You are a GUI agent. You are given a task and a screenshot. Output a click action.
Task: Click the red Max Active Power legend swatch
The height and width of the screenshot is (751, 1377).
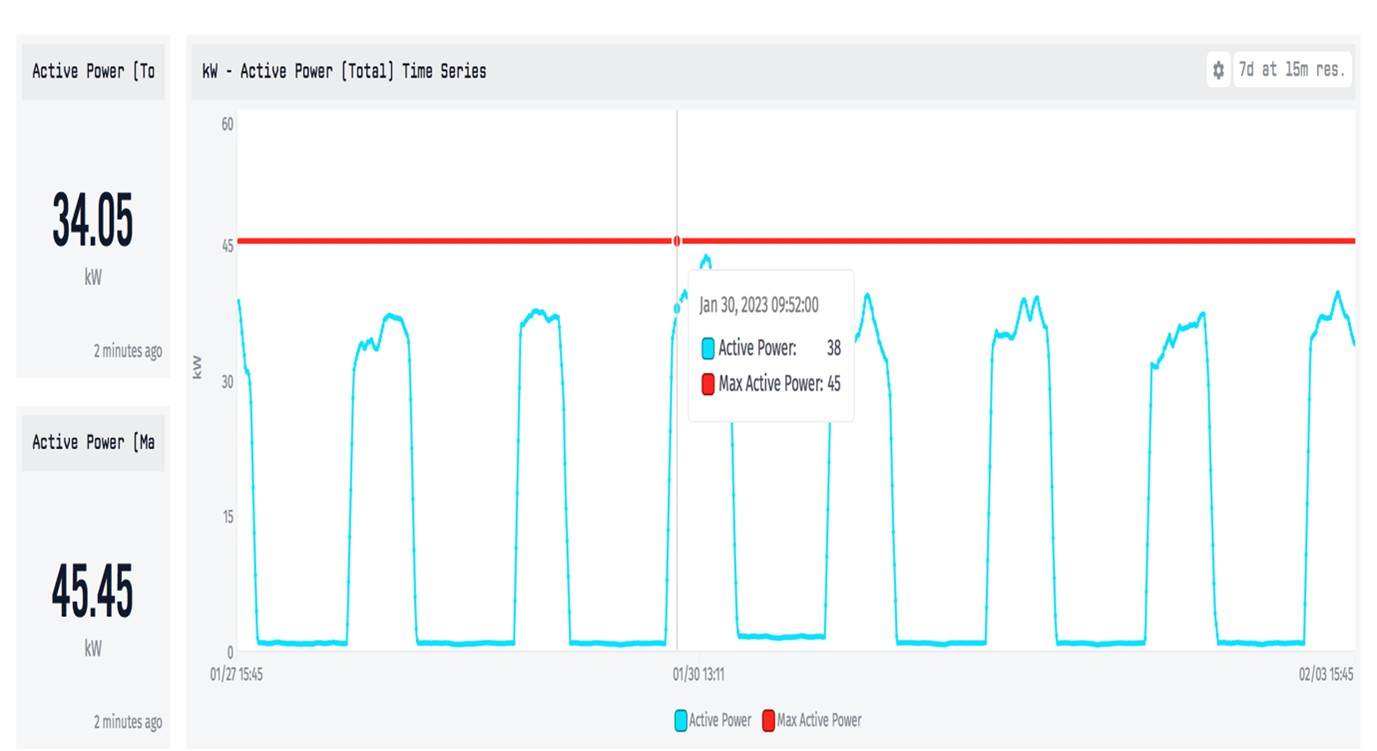(769, 720)
